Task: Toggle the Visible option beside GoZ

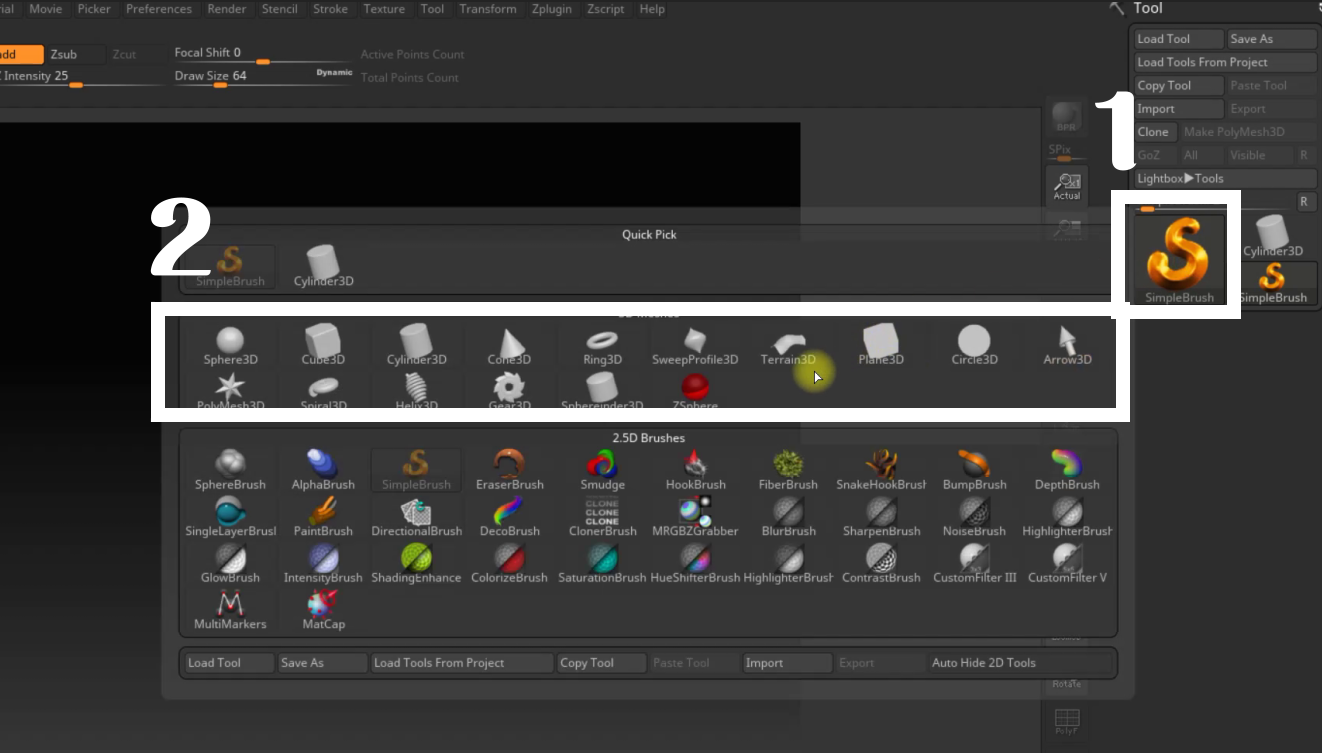Action: click(1247, 155)
